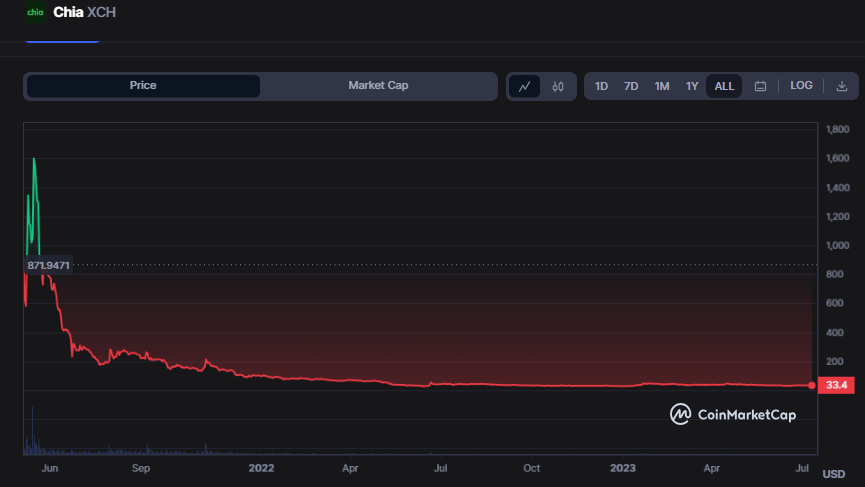Click the 1,000 y-axis value
Viewport: 865px width, 487px height.
pos(837,245)
